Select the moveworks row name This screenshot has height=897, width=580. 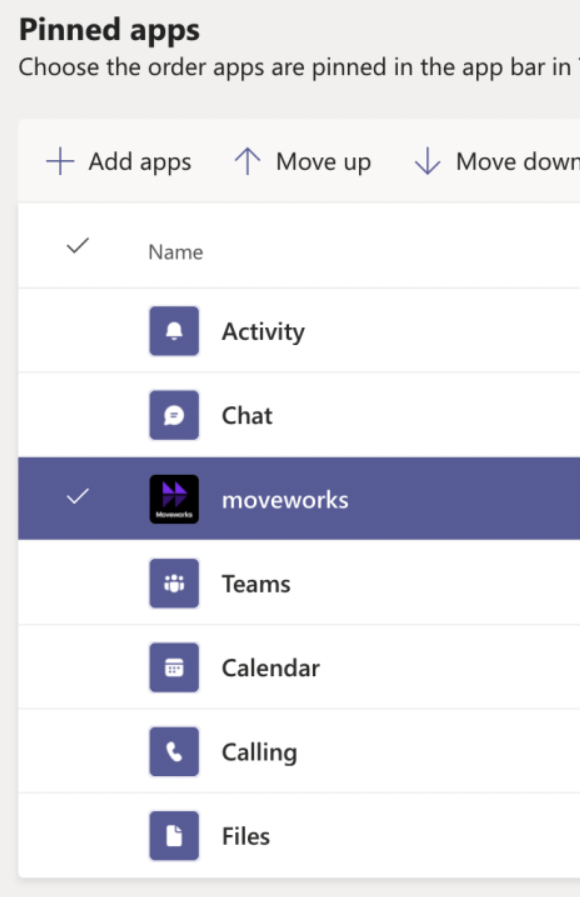click(285, 500)
